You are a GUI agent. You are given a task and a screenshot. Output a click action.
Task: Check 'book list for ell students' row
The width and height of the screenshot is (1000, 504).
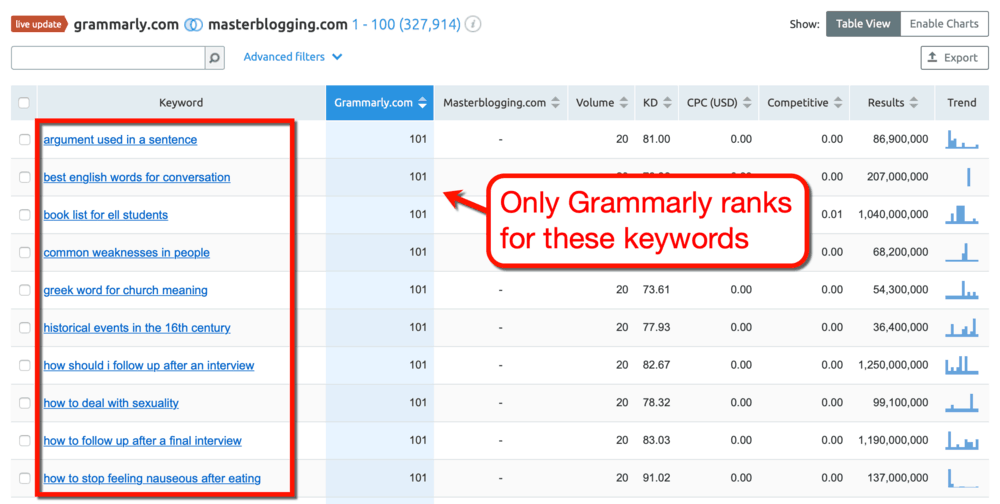tap(24, 214)
